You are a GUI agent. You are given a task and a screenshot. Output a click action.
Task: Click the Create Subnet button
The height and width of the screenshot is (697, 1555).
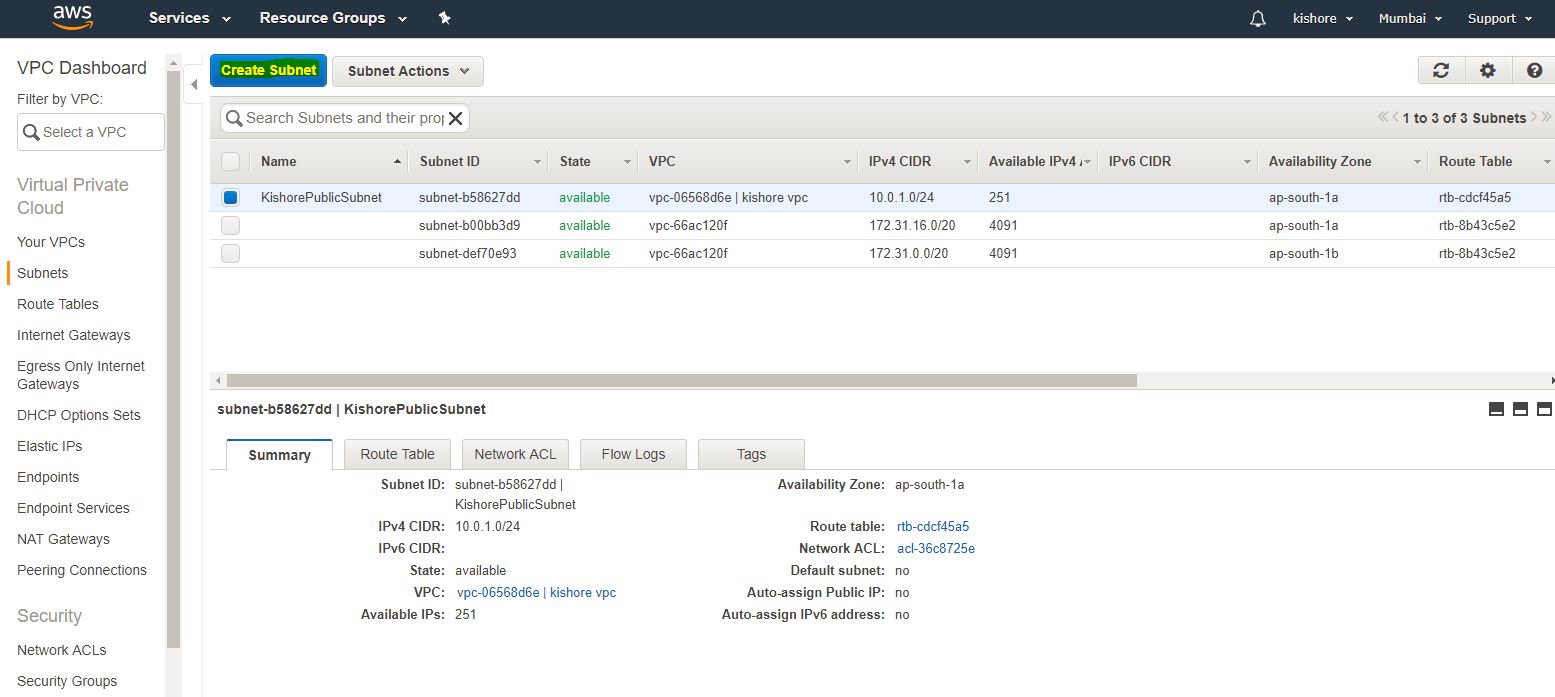tap(268, 71)
